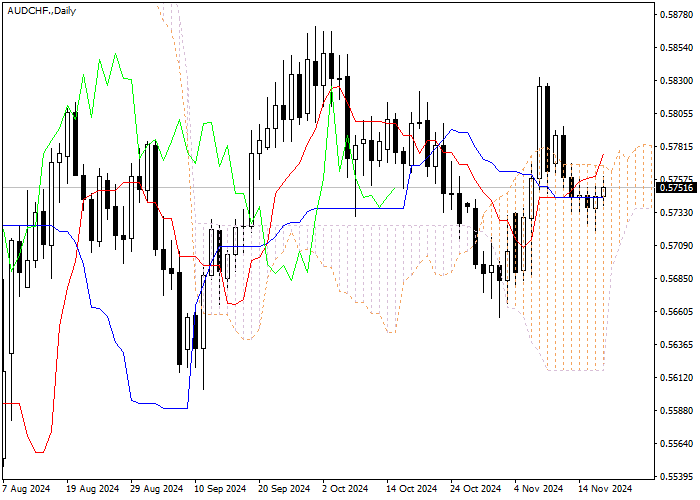Viewport: 700px width, 500px height.
Task: Click the 0.56365 price axis label
Action: click(x=677, y=345)
